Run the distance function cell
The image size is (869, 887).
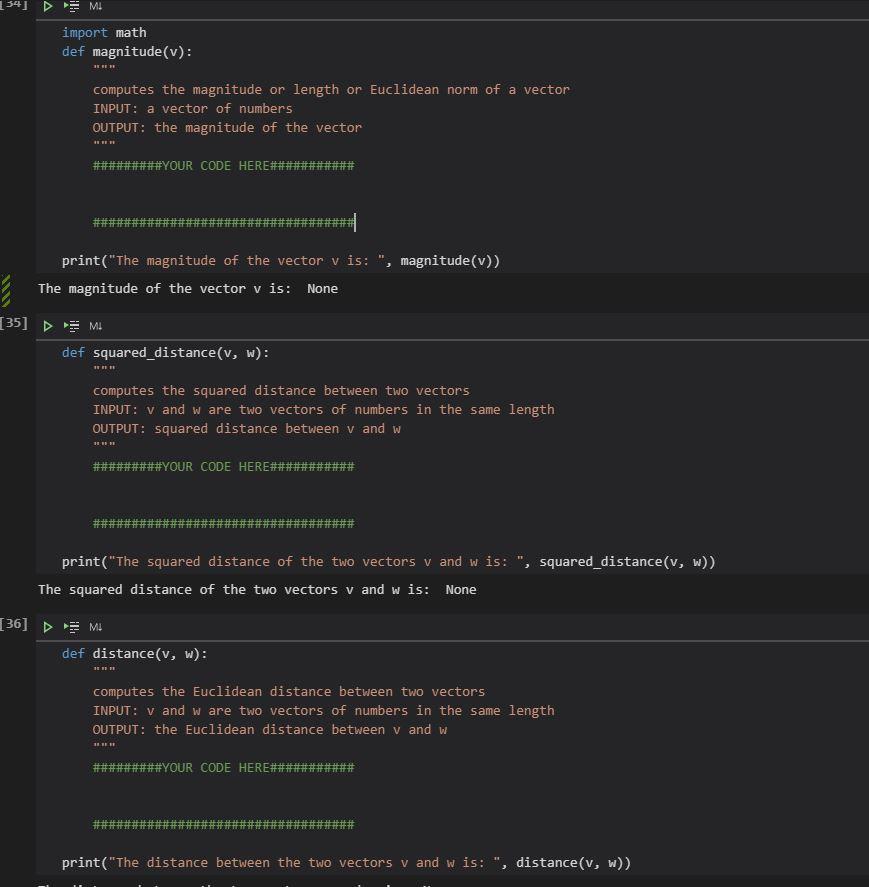pyautogui.click(x=47, y=627)
